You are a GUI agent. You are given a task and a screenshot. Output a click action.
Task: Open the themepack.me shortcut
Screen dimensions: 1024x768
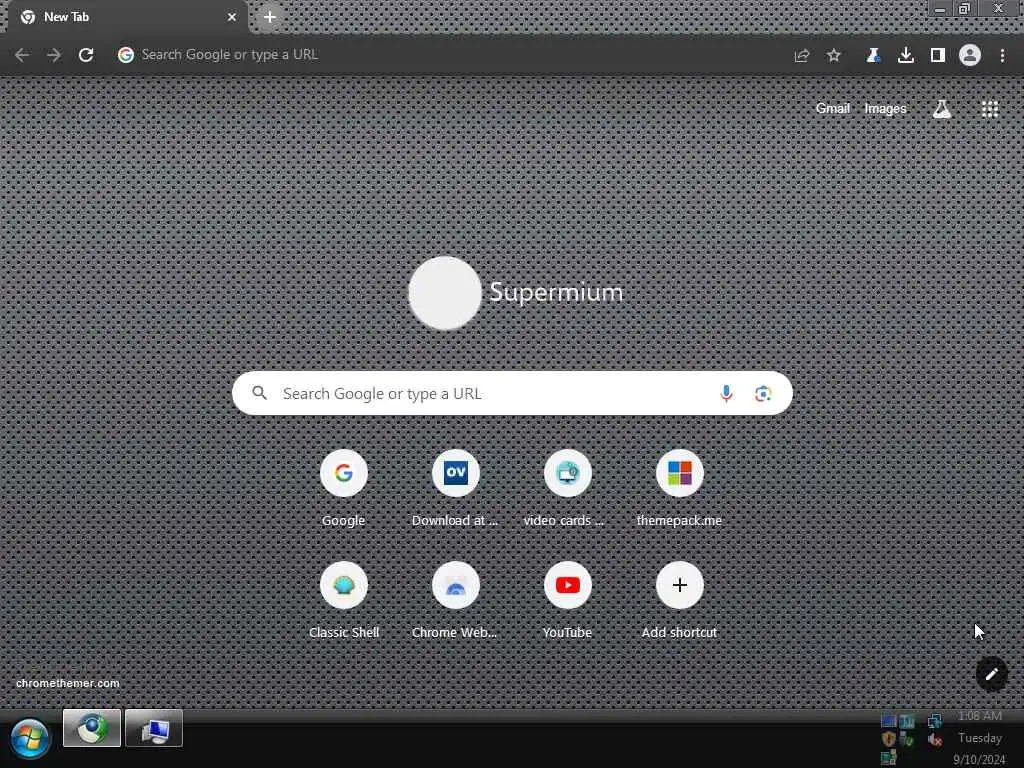coord(679,488)
